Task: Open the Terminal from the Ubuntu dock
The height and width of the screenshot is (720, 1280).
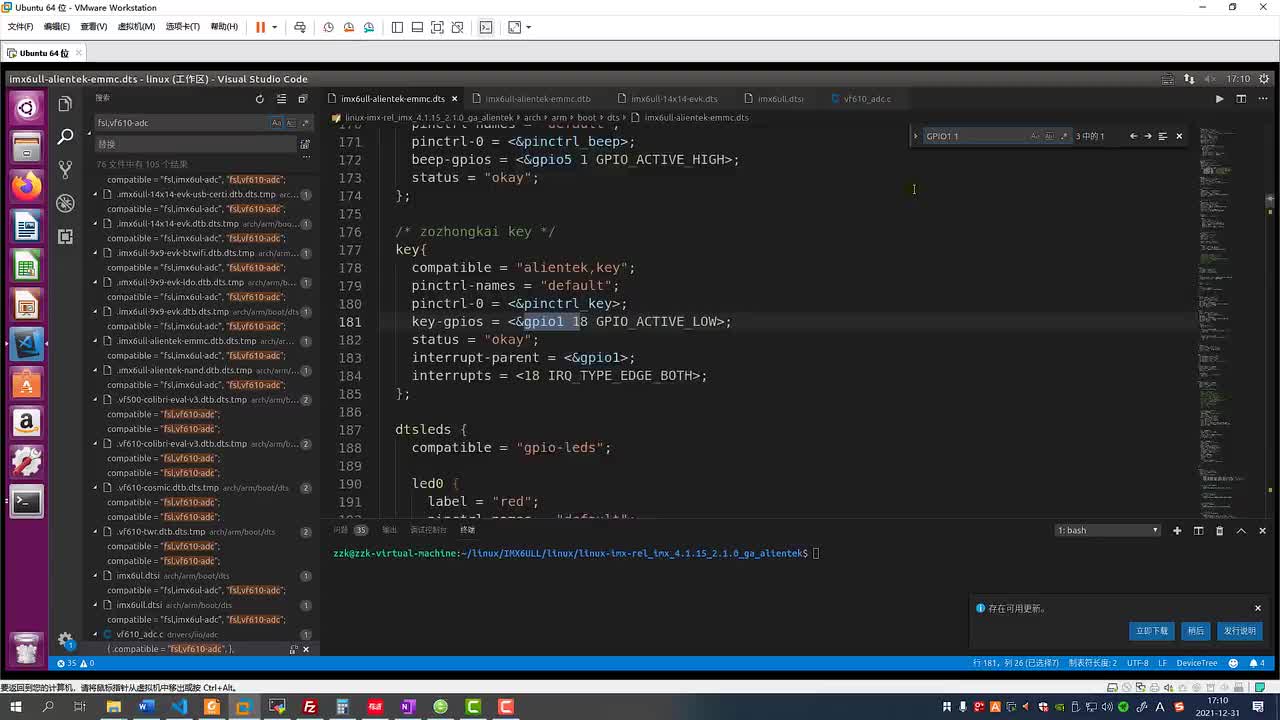Action: coord(27,501)
